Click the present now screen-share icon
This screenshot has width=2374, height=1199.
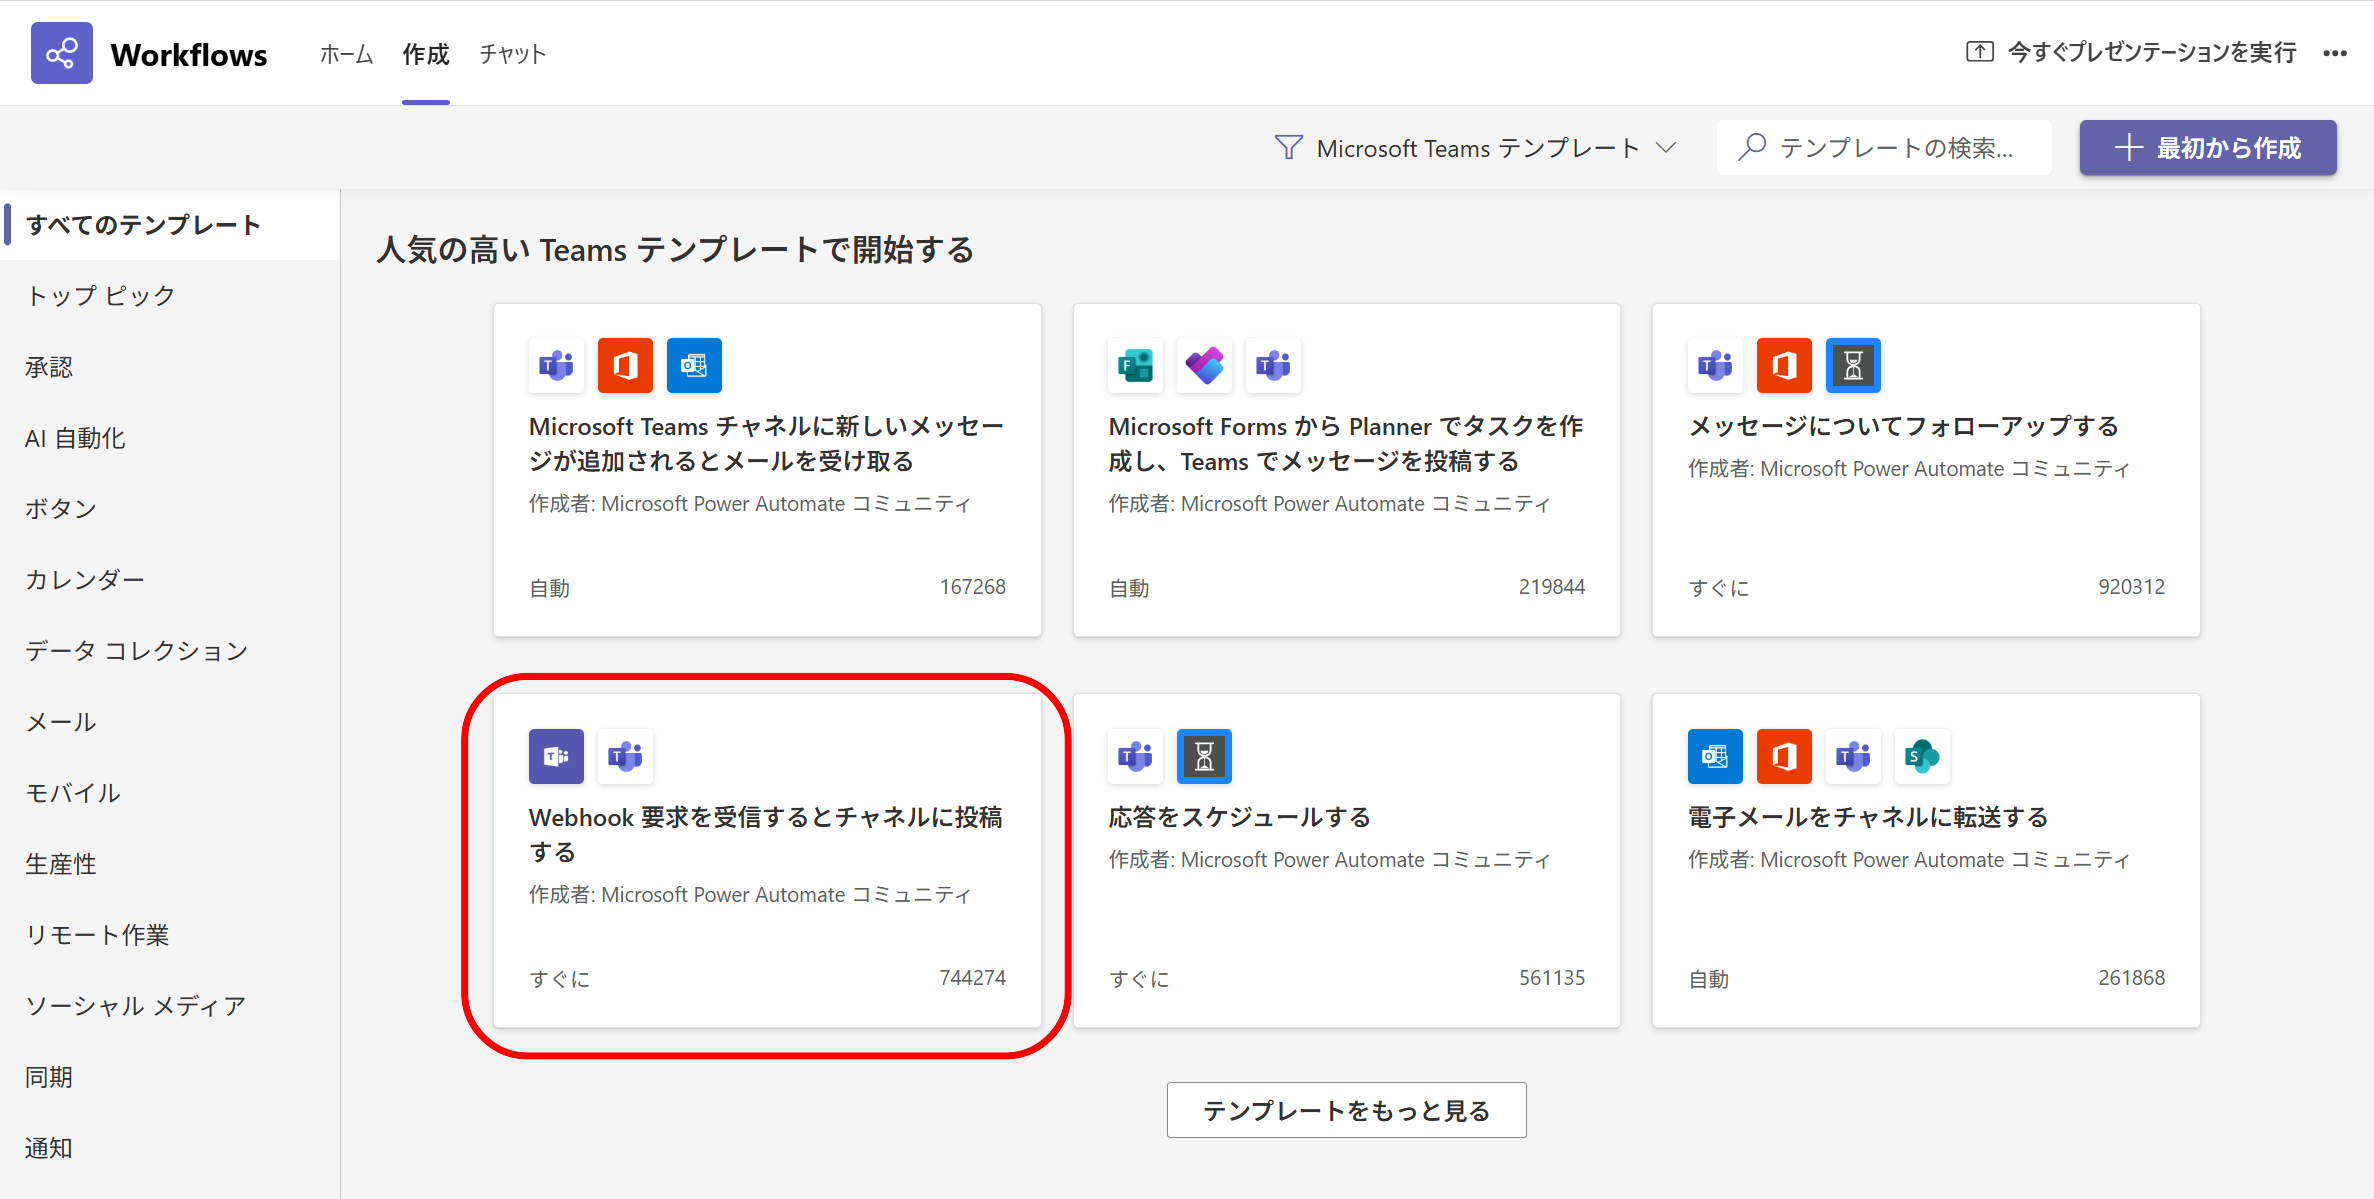point(1979,52)
